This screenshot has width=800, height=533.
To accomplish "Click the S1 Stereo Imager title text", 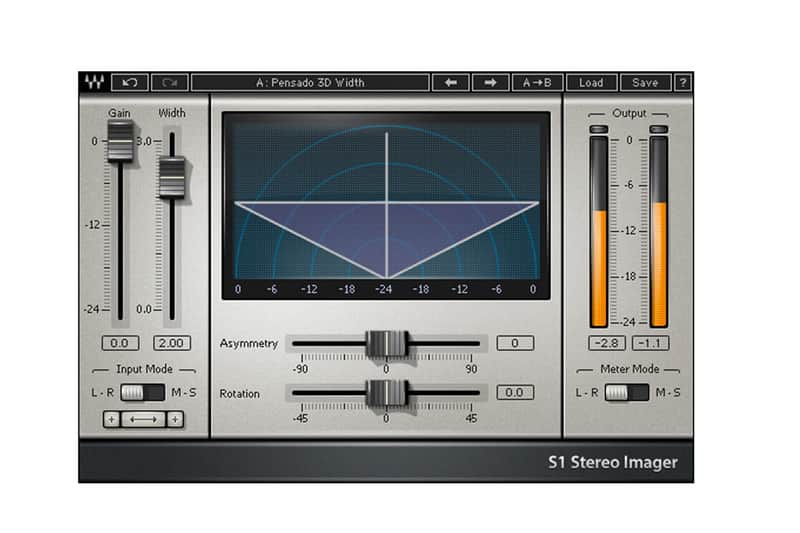I will coord(613,462).
